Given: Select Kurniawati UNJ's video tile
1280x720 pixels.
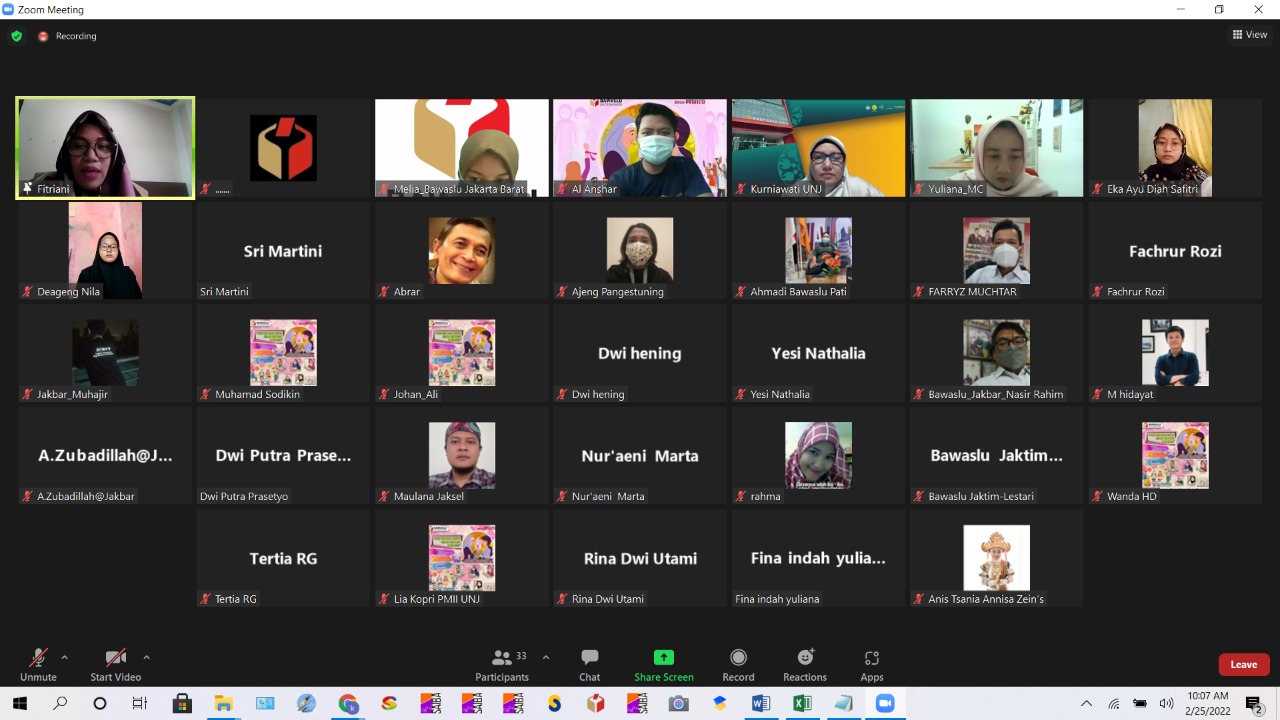Looking at the screenshot, I should (818, 148).
